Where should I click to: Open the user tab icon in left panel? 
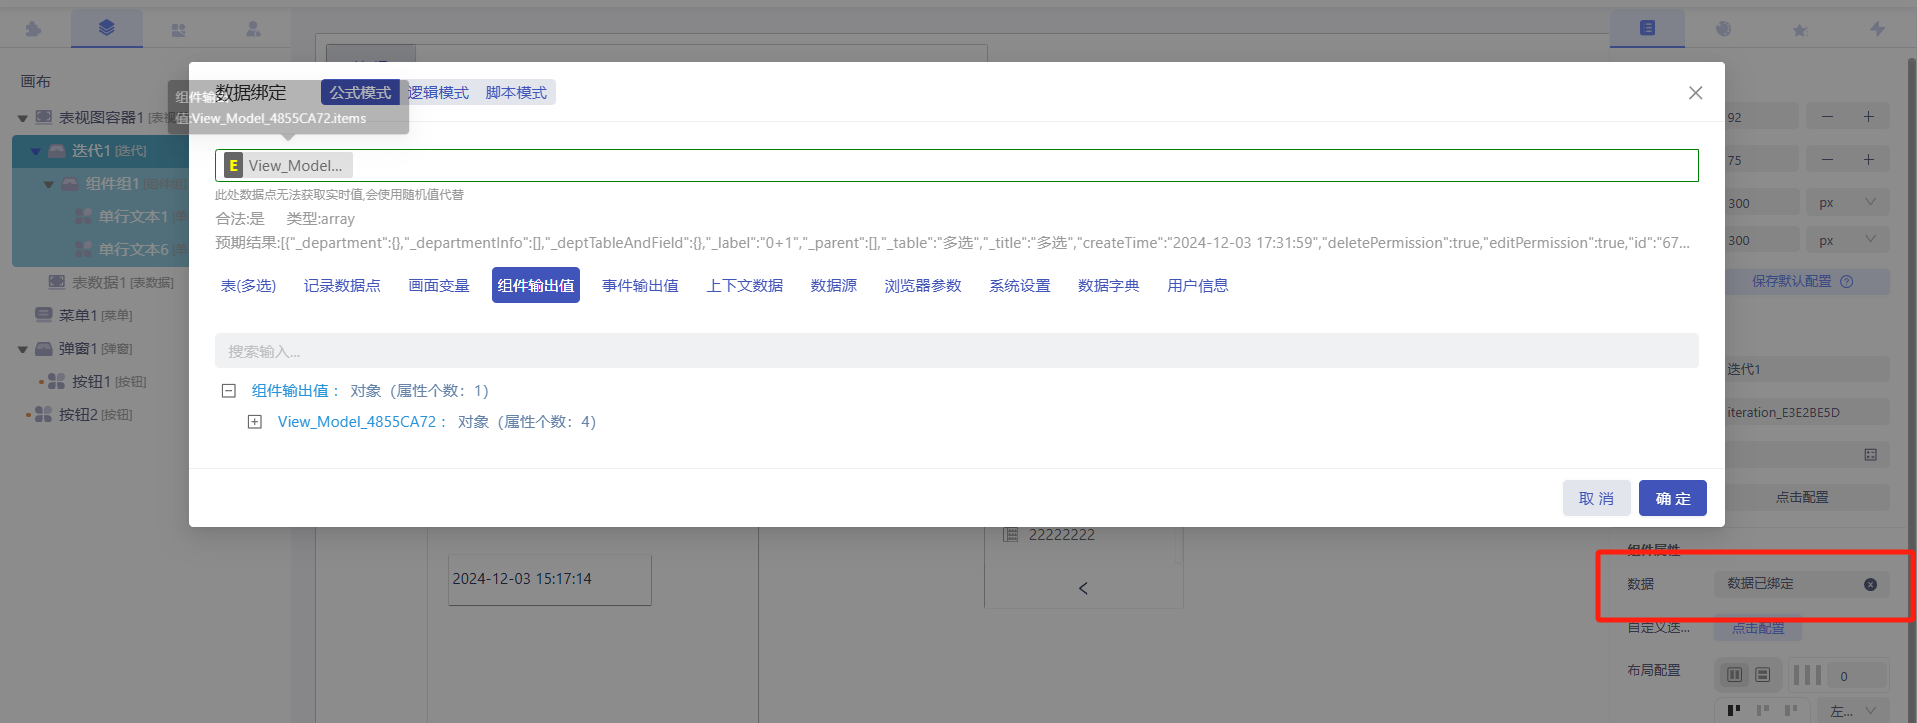tap(253, 29)
